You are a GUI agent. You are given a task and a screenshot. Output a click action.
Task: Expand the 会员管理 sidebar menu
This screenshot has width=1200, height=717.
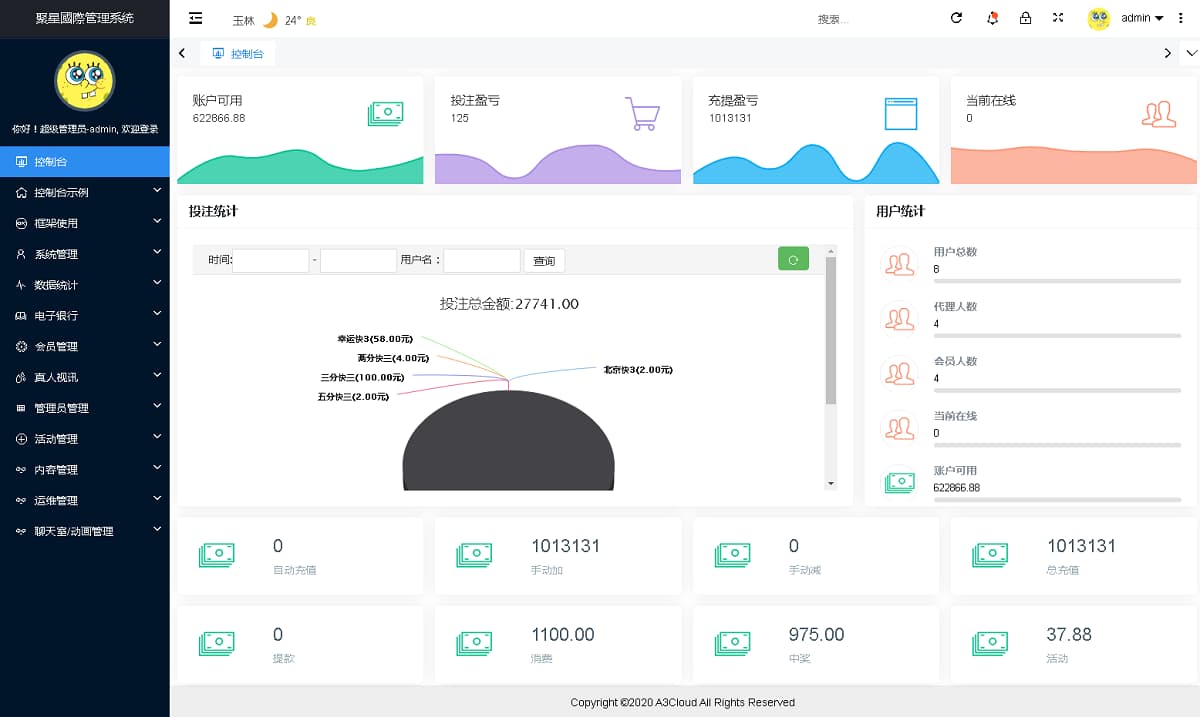84,346
